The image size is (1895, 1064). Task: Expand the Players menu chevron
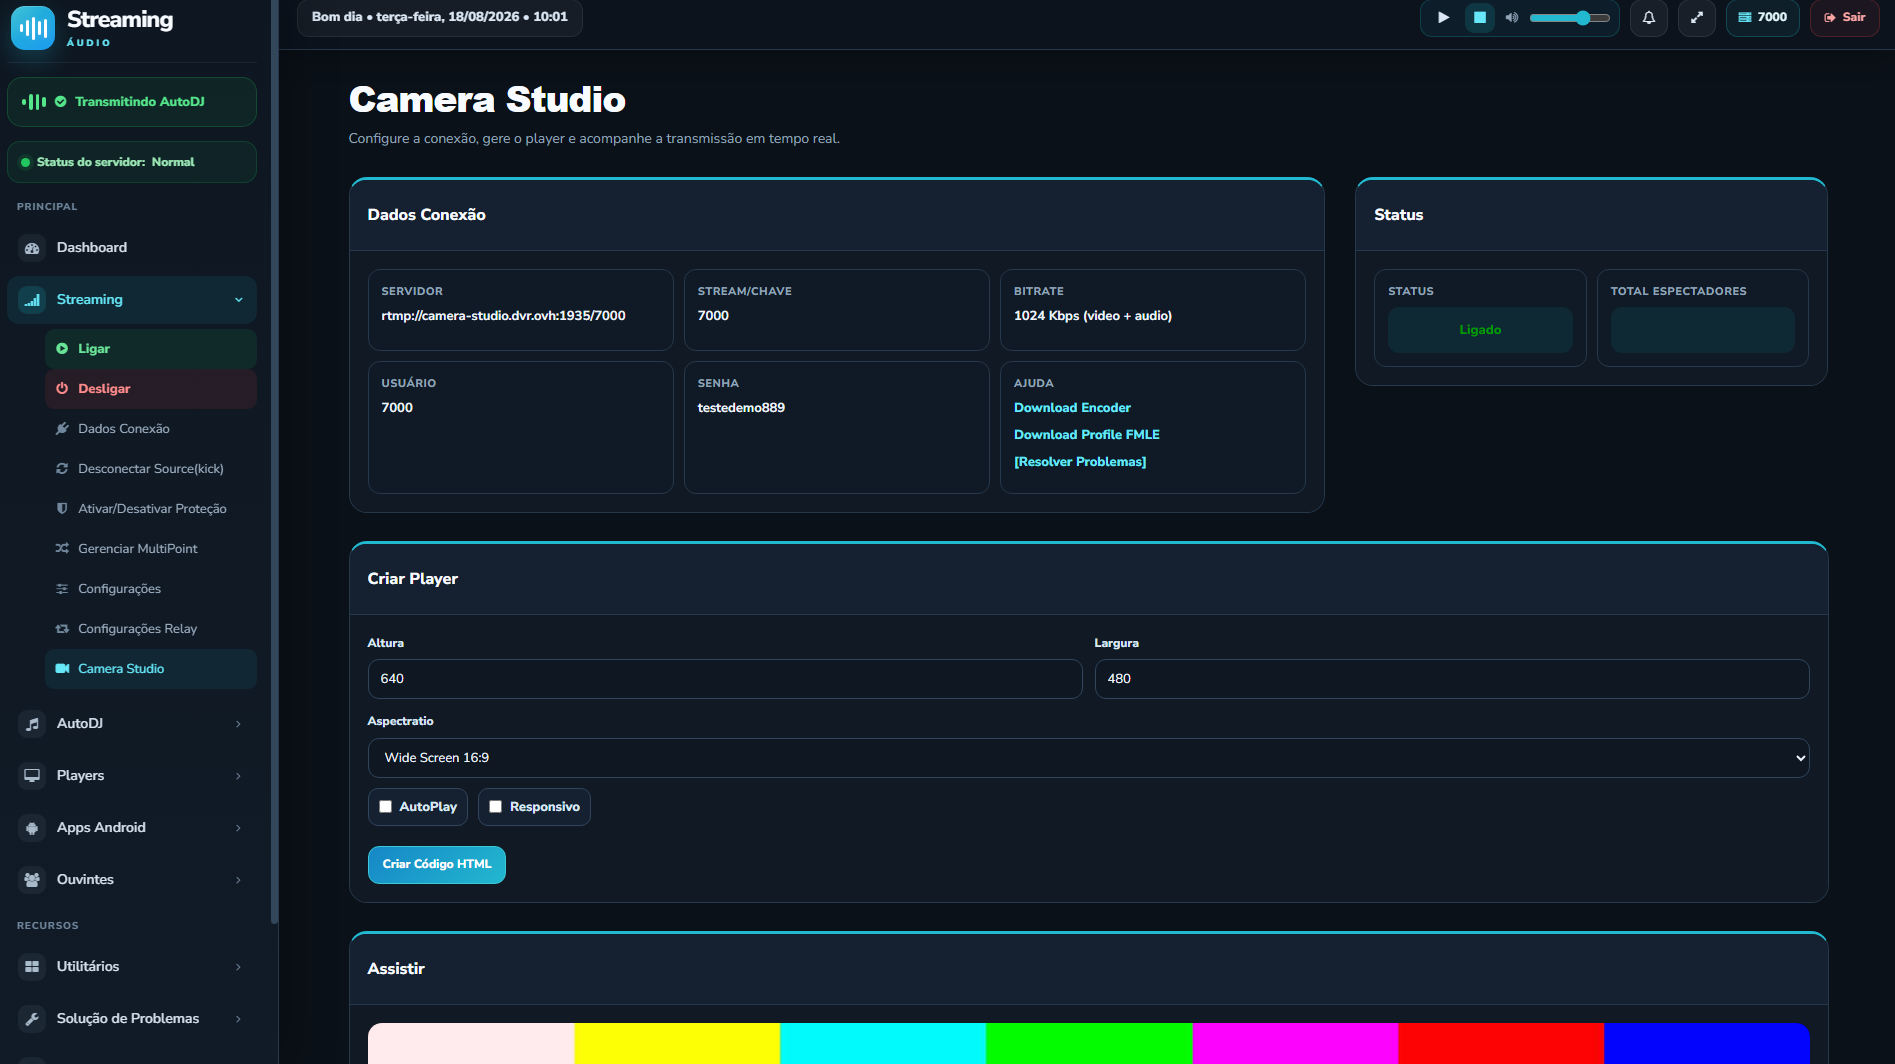(238, 776)
